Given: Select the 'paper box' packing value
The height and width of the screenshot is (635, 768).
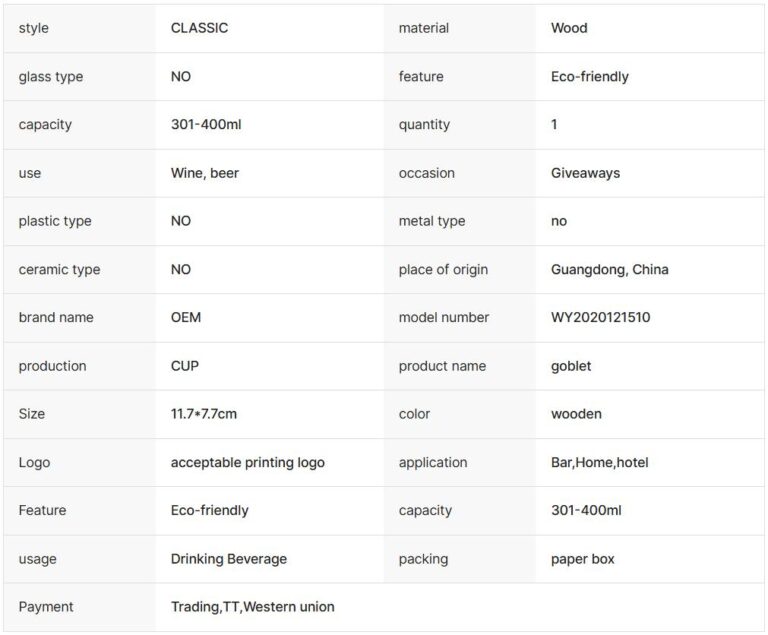Looking at the screenshot, I should point(582,559).
